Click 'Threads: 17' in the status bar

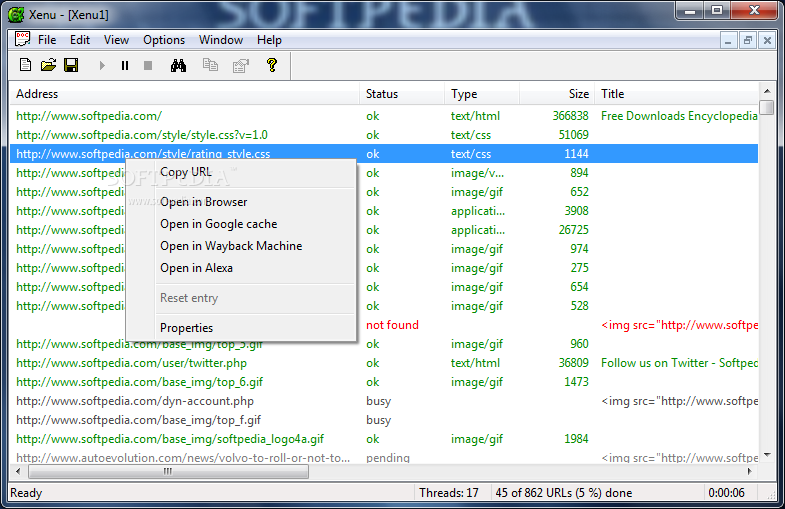coord(449,493)
